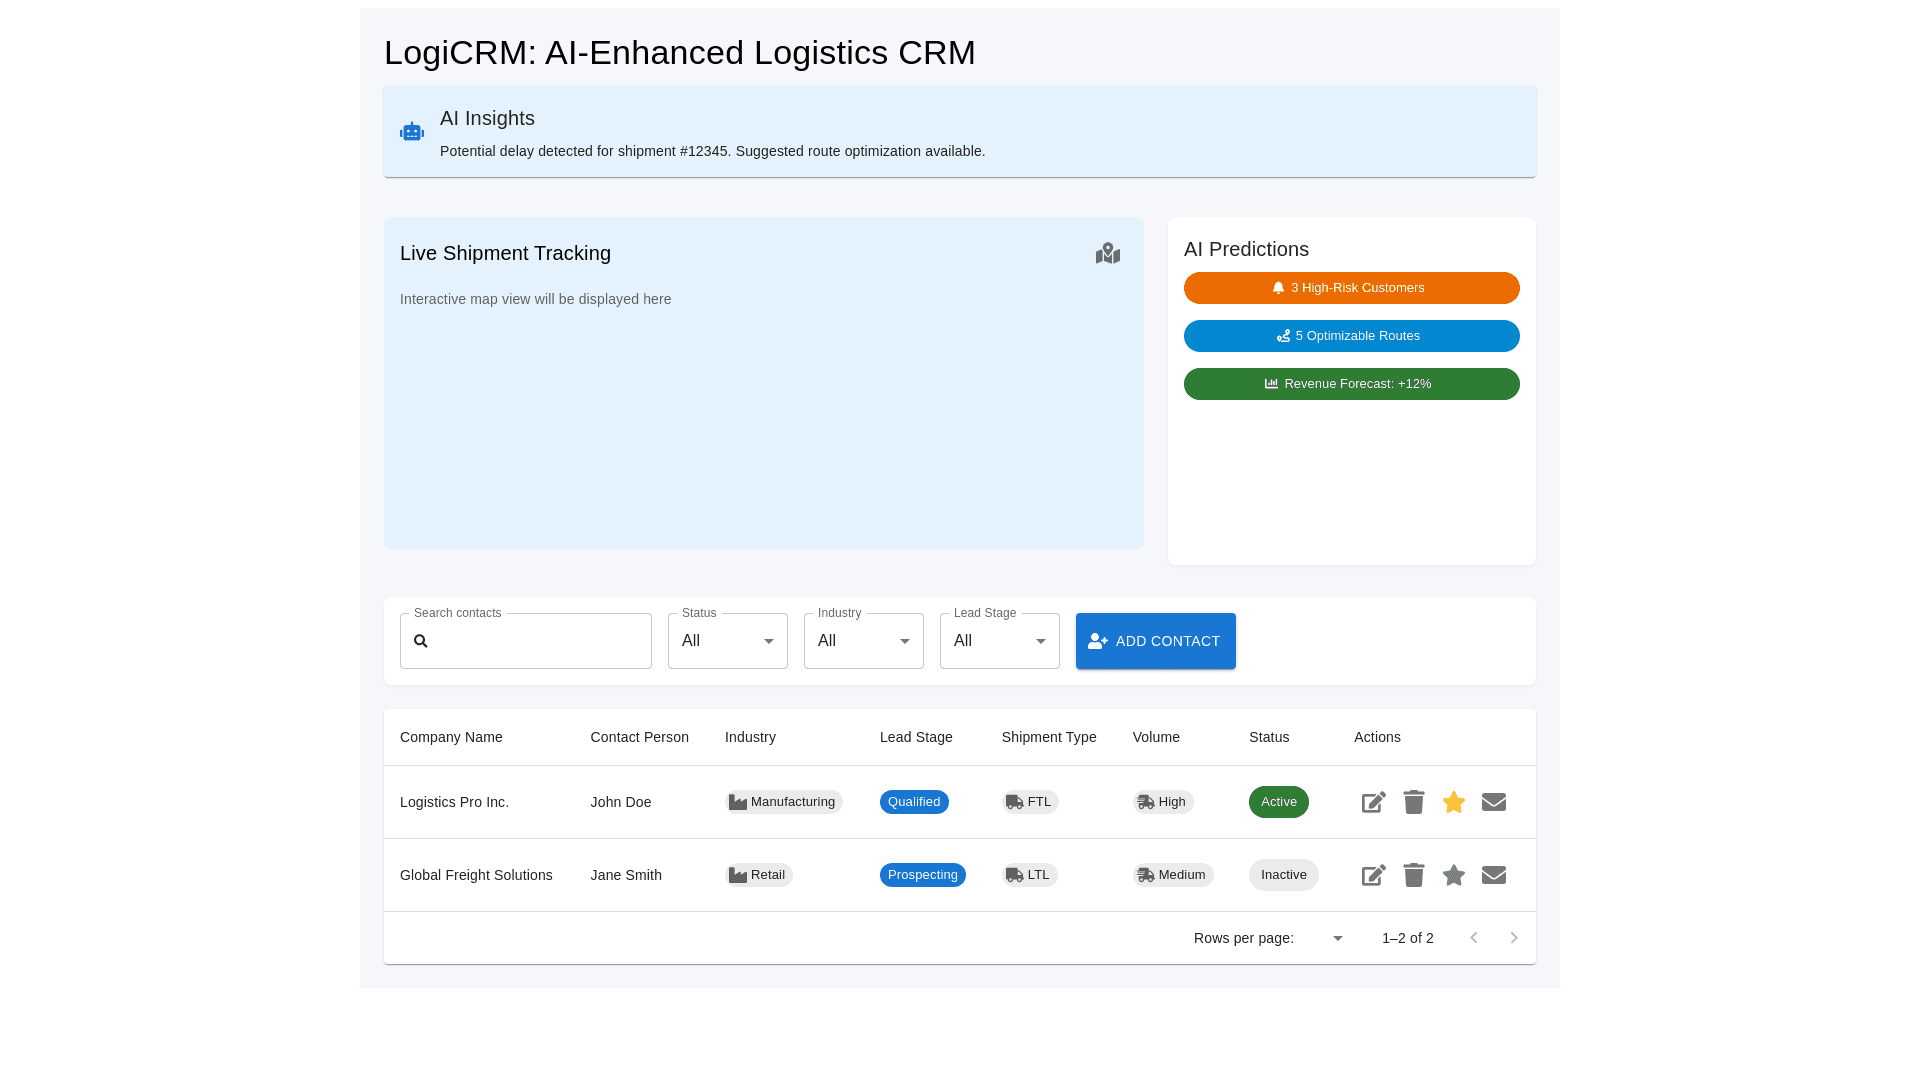The width and height of the screenshot is (1920, 1080).
Task: Delete the Global Freight Solutions row
Action: 1413,875
